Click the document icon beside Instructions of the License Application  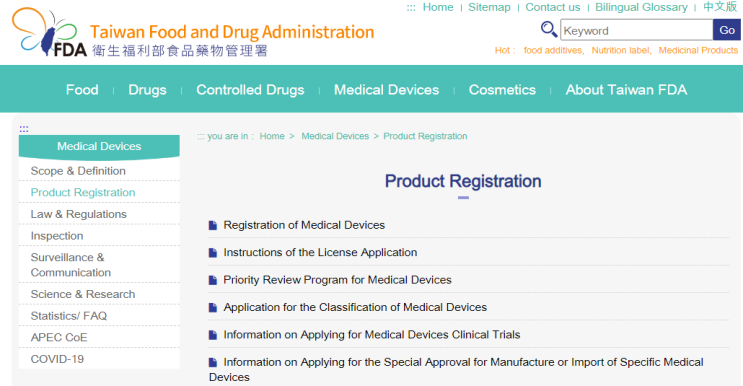pyautogui.click(x=213, y=253)
